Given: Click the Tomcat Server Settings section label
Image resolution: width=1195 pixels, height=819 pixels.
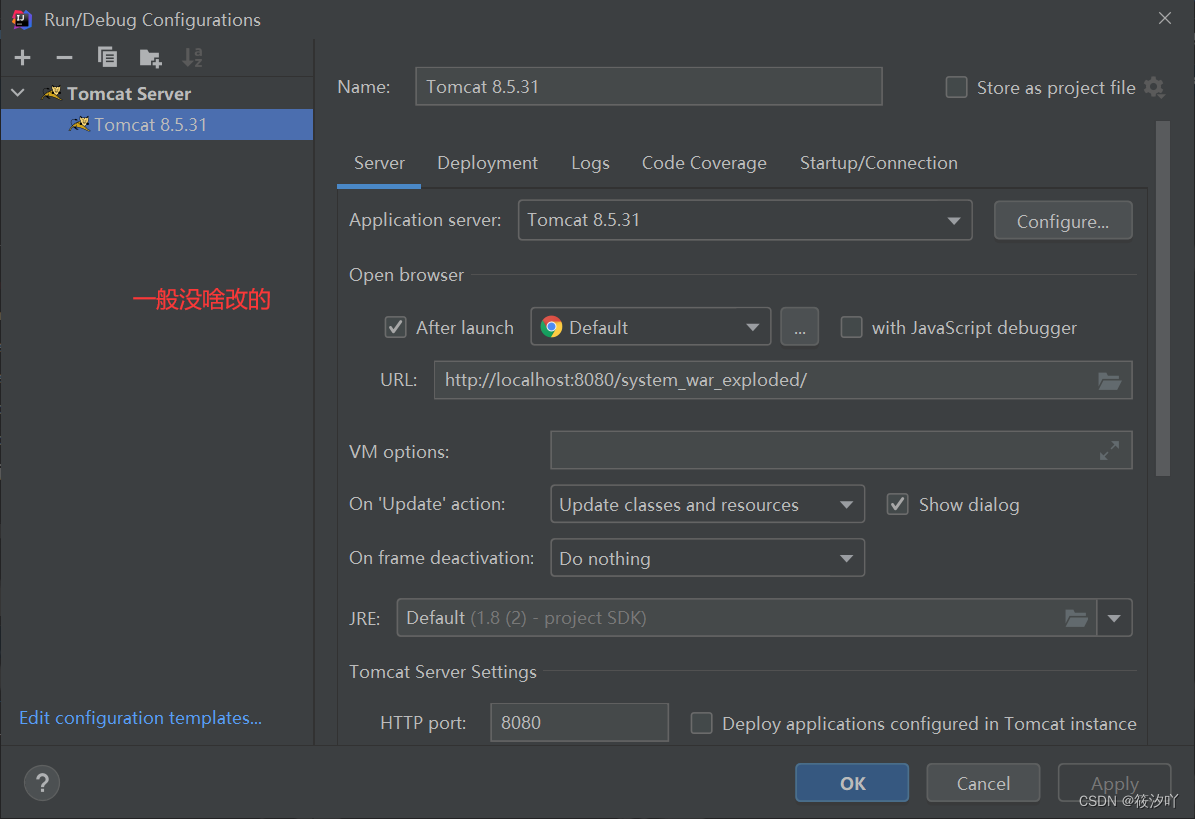Looking at the screenshot, I should 443,672.
